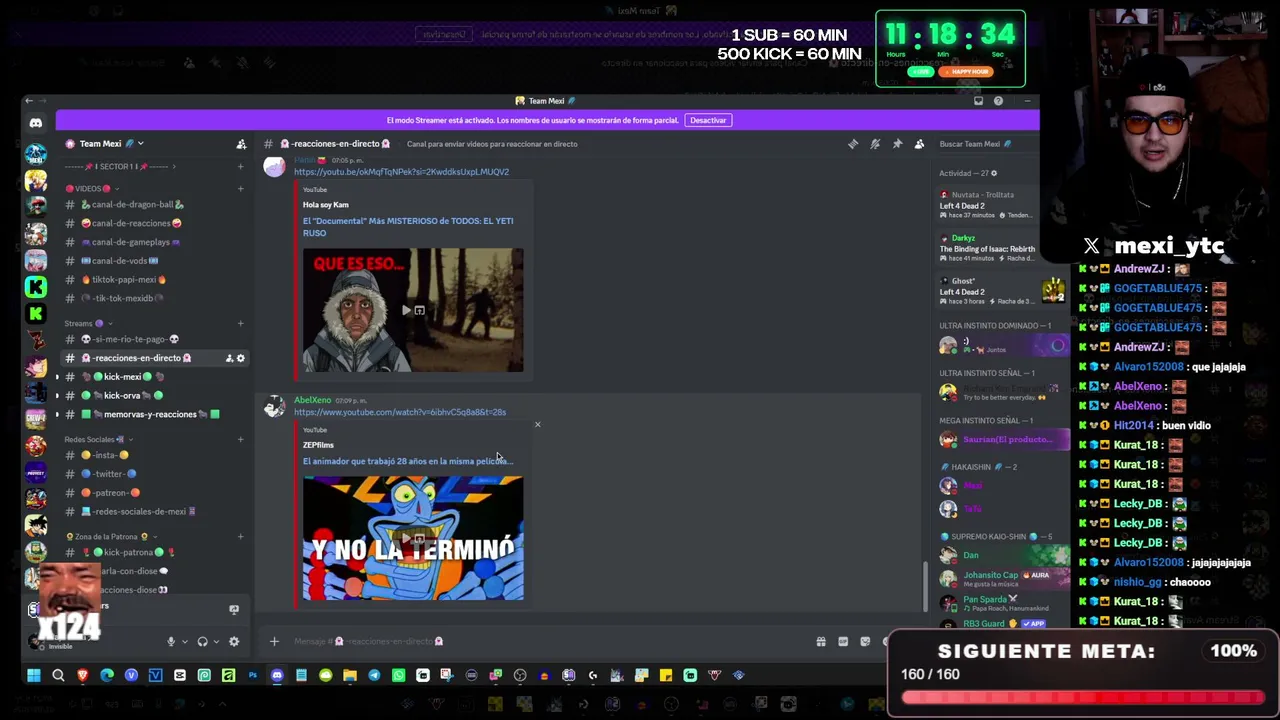Edit channel gear on reacciones-en-directo row

coord(240,358)
